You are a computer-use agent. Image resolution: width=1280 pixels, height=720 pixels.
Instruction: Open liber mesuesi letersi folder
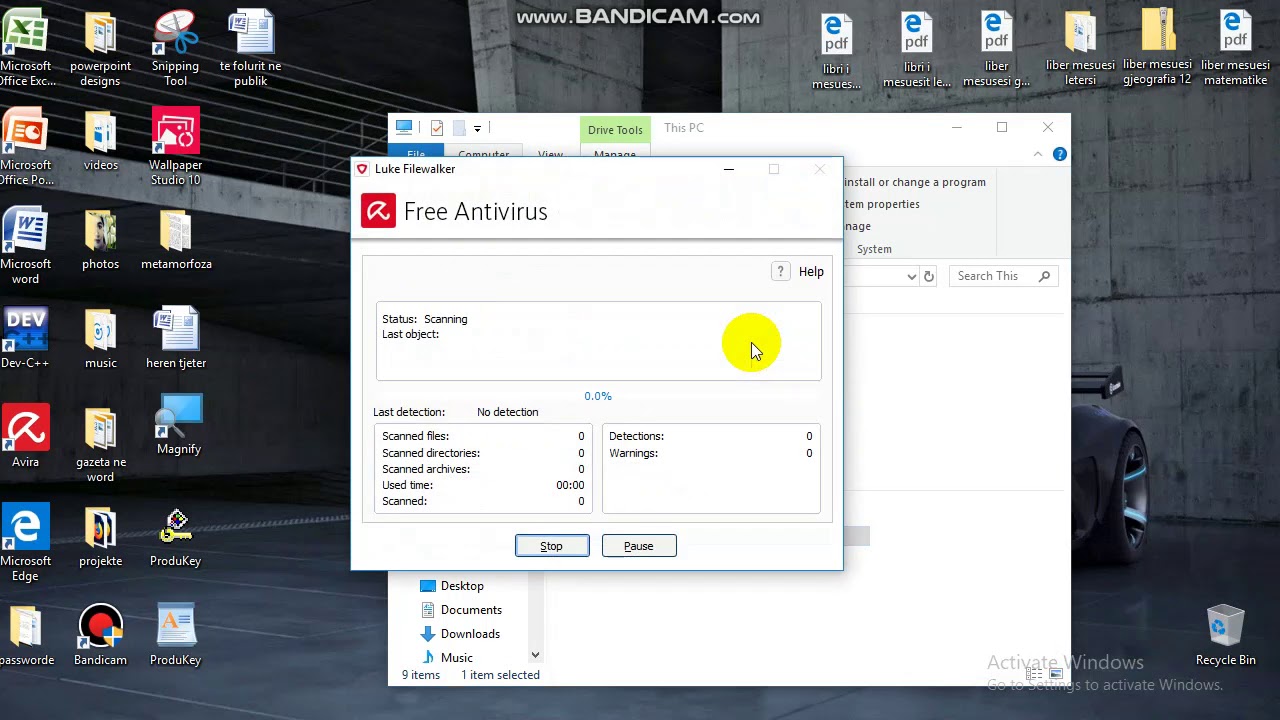click(x=1080, y=48)
